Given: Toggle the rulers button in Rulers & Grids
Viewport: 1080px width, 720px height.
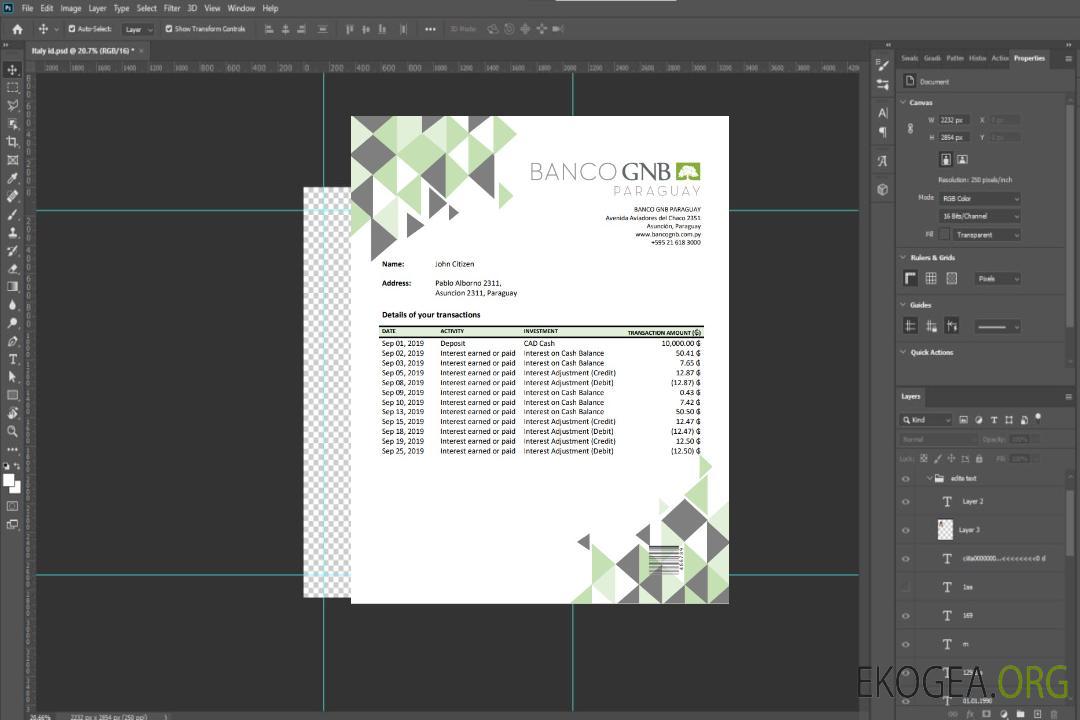Looking at the screenshot, I should [911, 278].
